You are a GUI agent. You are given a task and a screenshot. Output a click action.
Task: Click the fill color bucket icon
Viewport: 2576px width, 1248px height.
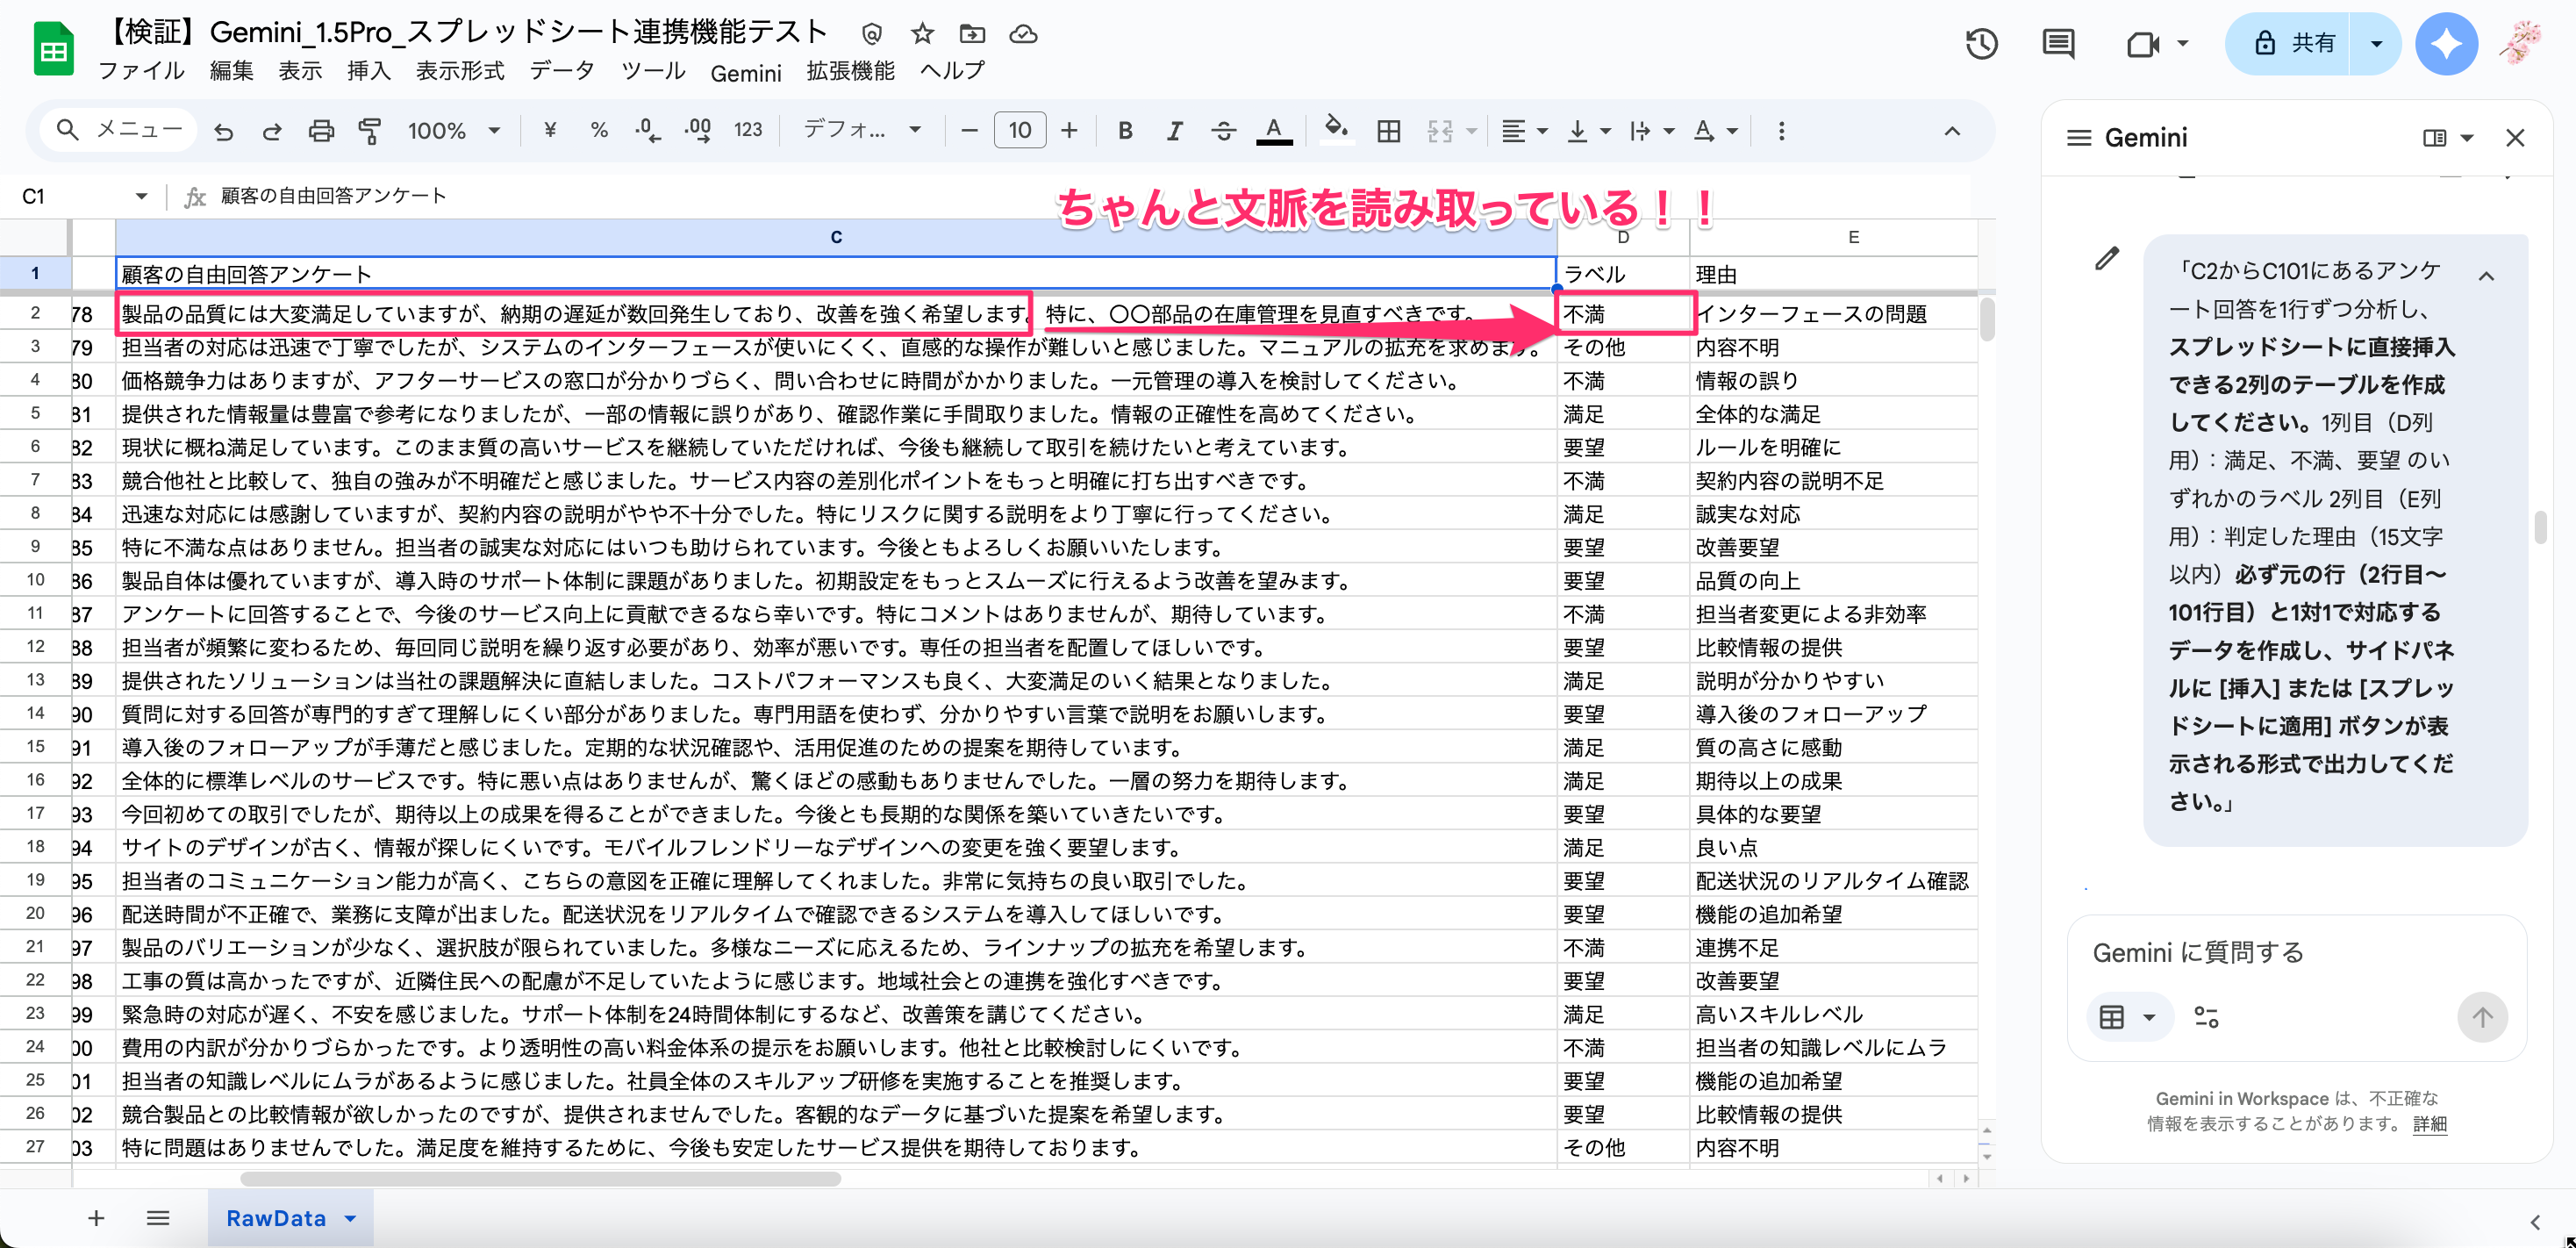click(x=1335, y=130)
